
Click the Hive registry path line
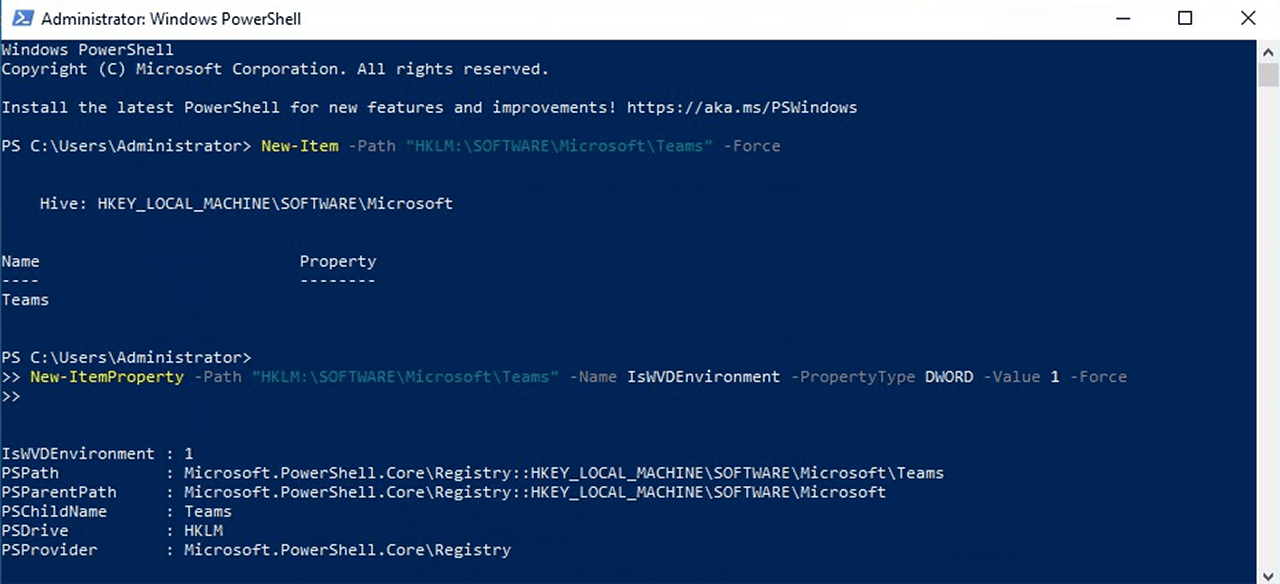(246, 204)
